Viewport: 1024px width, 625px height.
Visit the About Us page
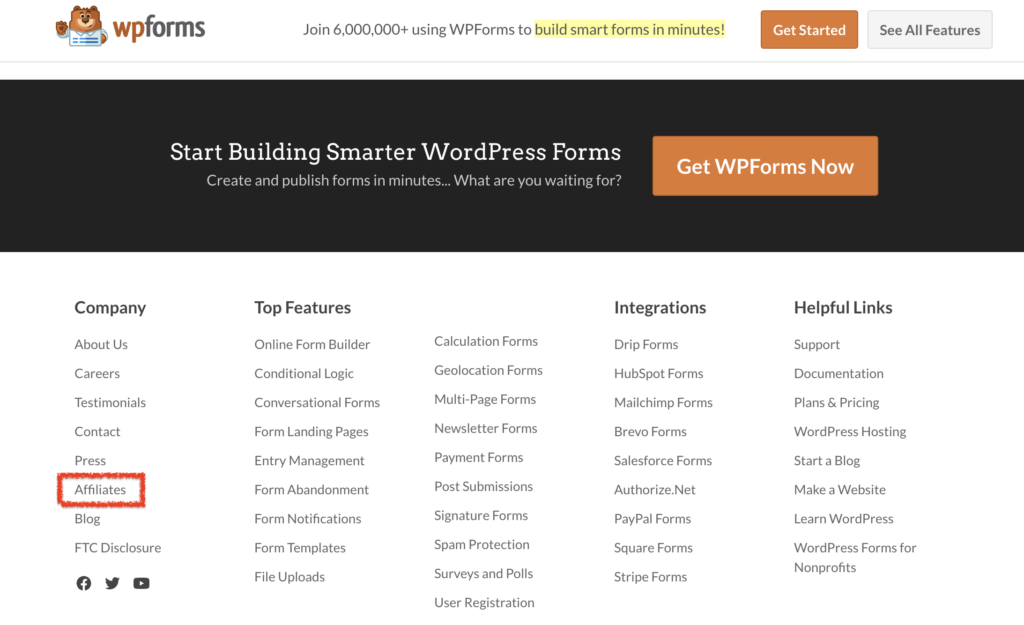101,344
